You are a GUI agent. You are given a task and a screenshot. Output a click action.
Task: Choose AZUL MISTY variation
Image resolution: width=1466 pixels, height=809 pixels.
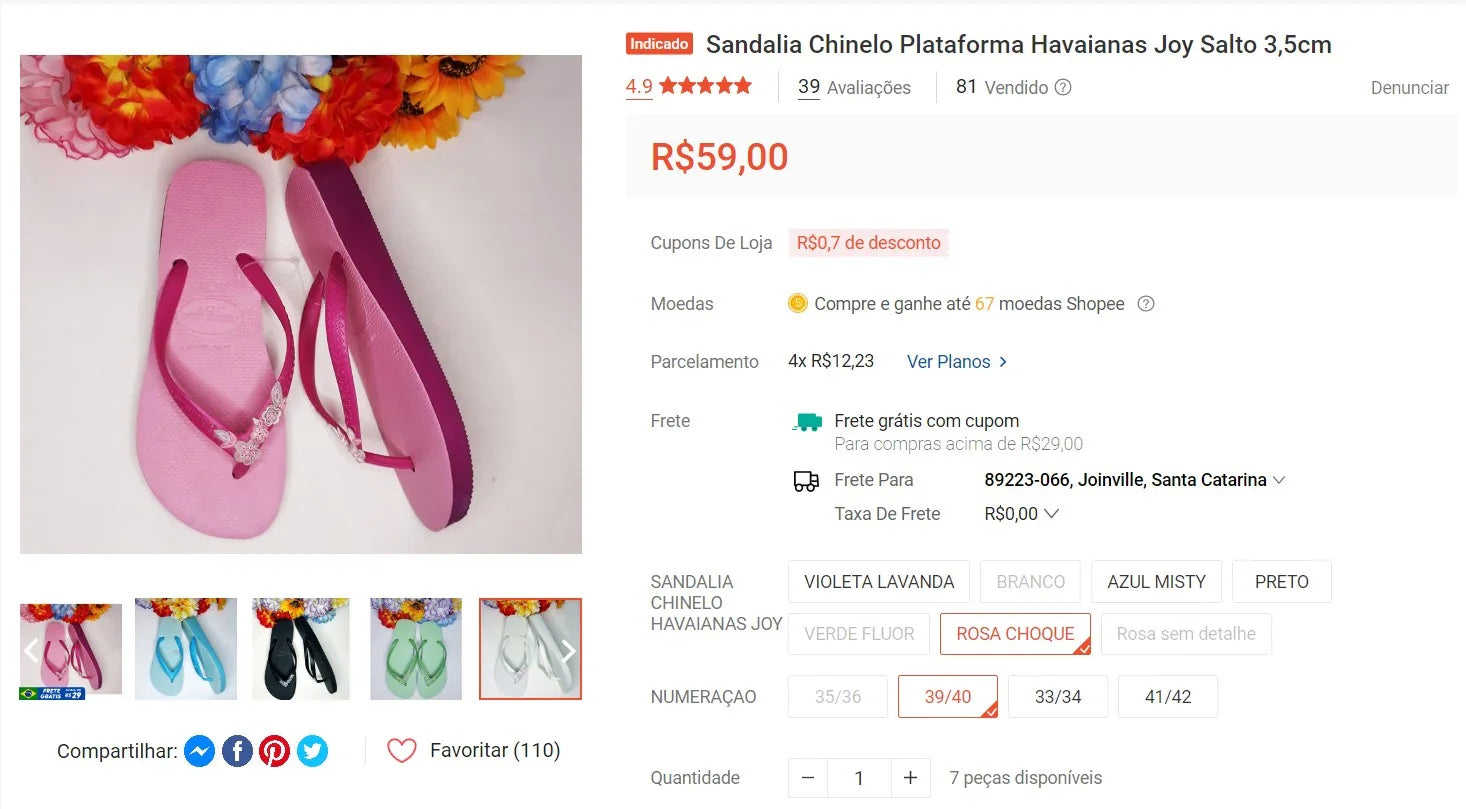(1156, 582)
